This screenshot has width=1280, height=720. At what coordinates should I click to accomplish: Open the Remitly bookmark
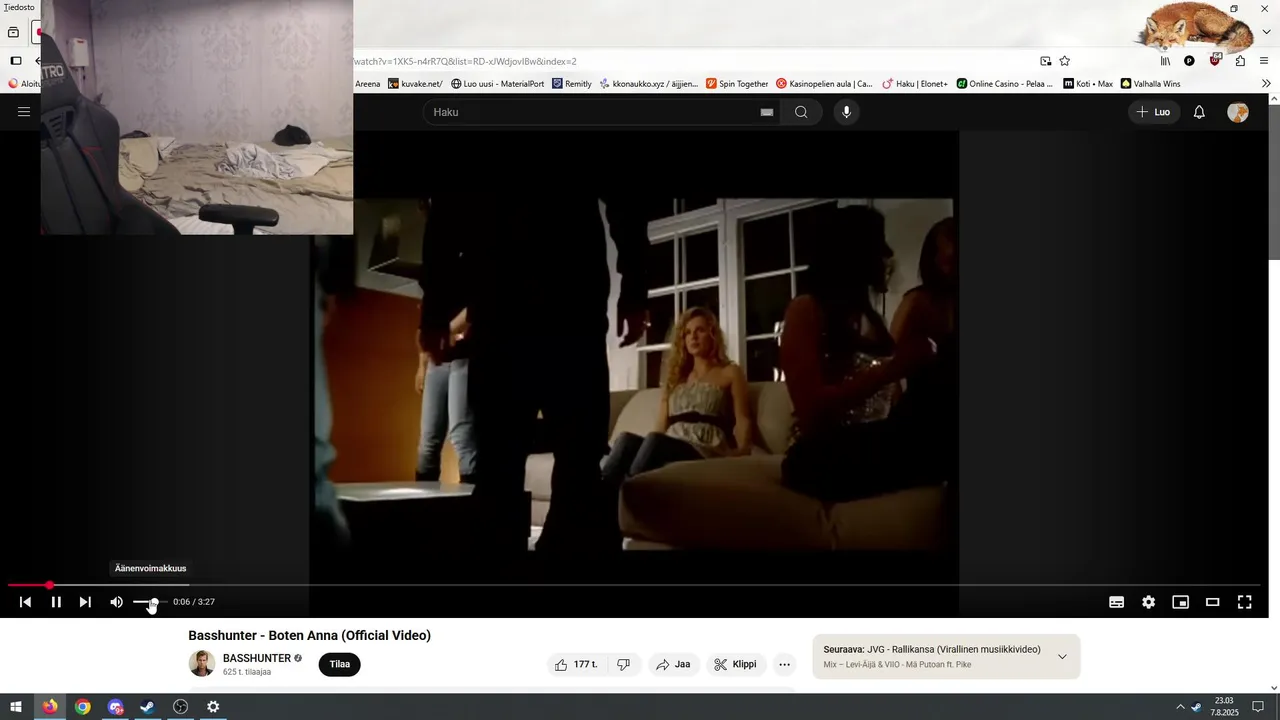click(x=572, y=84)
